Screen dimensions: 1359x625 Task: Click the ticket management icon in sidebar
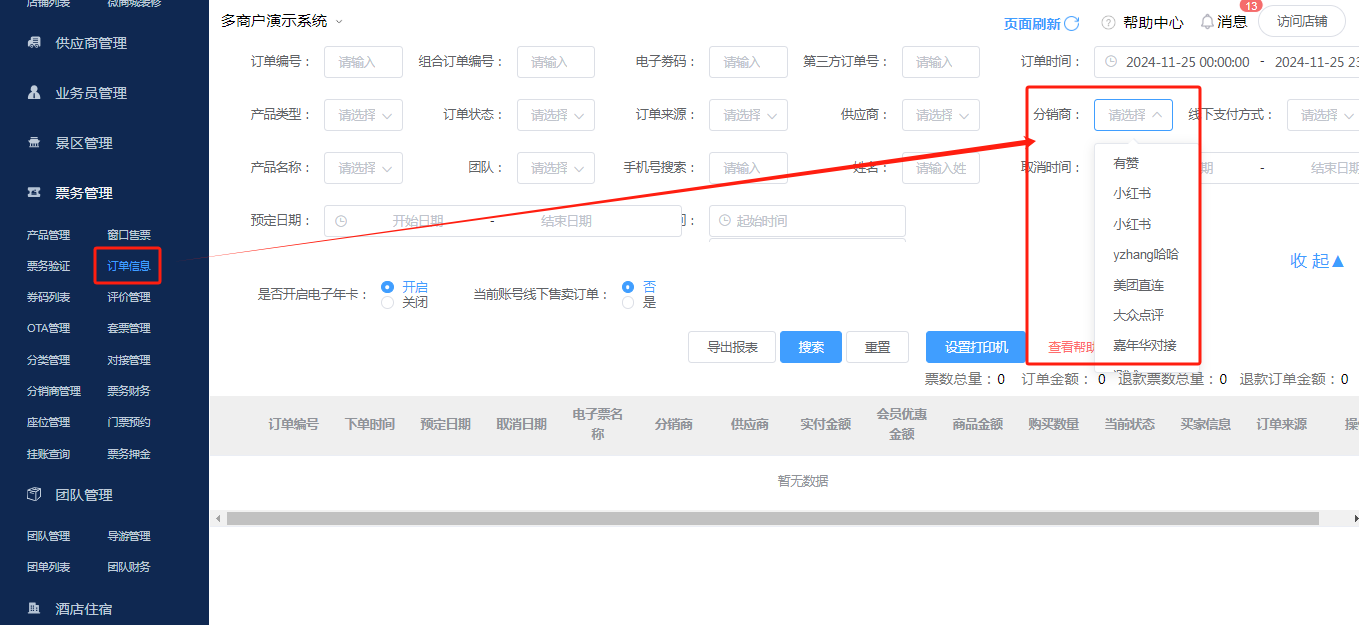pyautogui.click(x=34, y=193)
